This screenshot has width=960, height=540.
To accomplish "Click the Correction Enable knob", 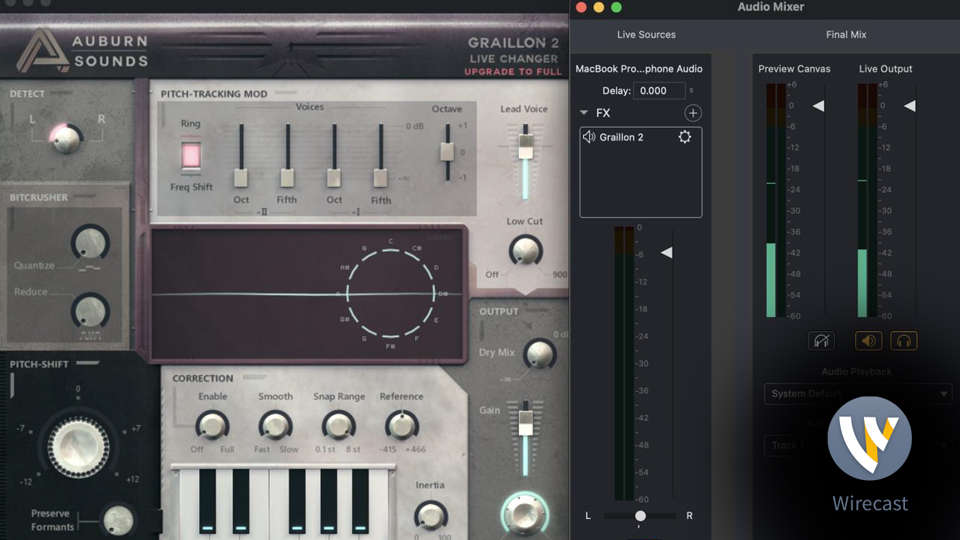I will click(212, 426).
